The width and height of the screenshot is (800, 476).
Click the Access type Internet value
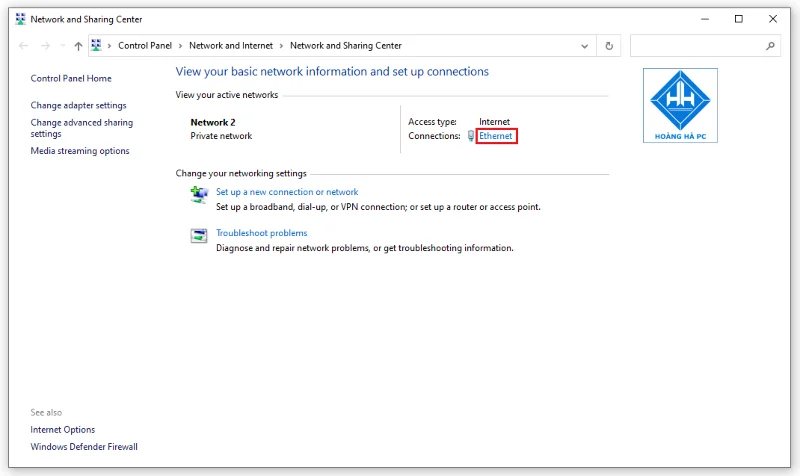click(494, 121)
